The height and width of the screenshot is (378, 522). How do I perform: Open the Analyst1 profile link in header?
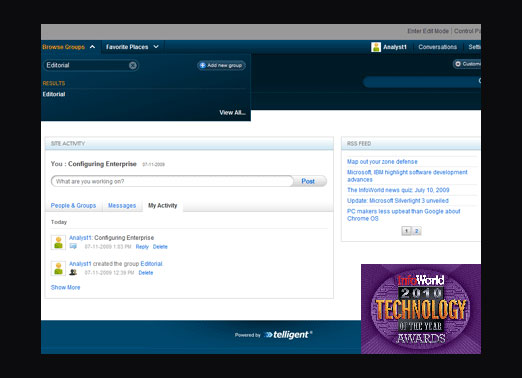[395, 47]
